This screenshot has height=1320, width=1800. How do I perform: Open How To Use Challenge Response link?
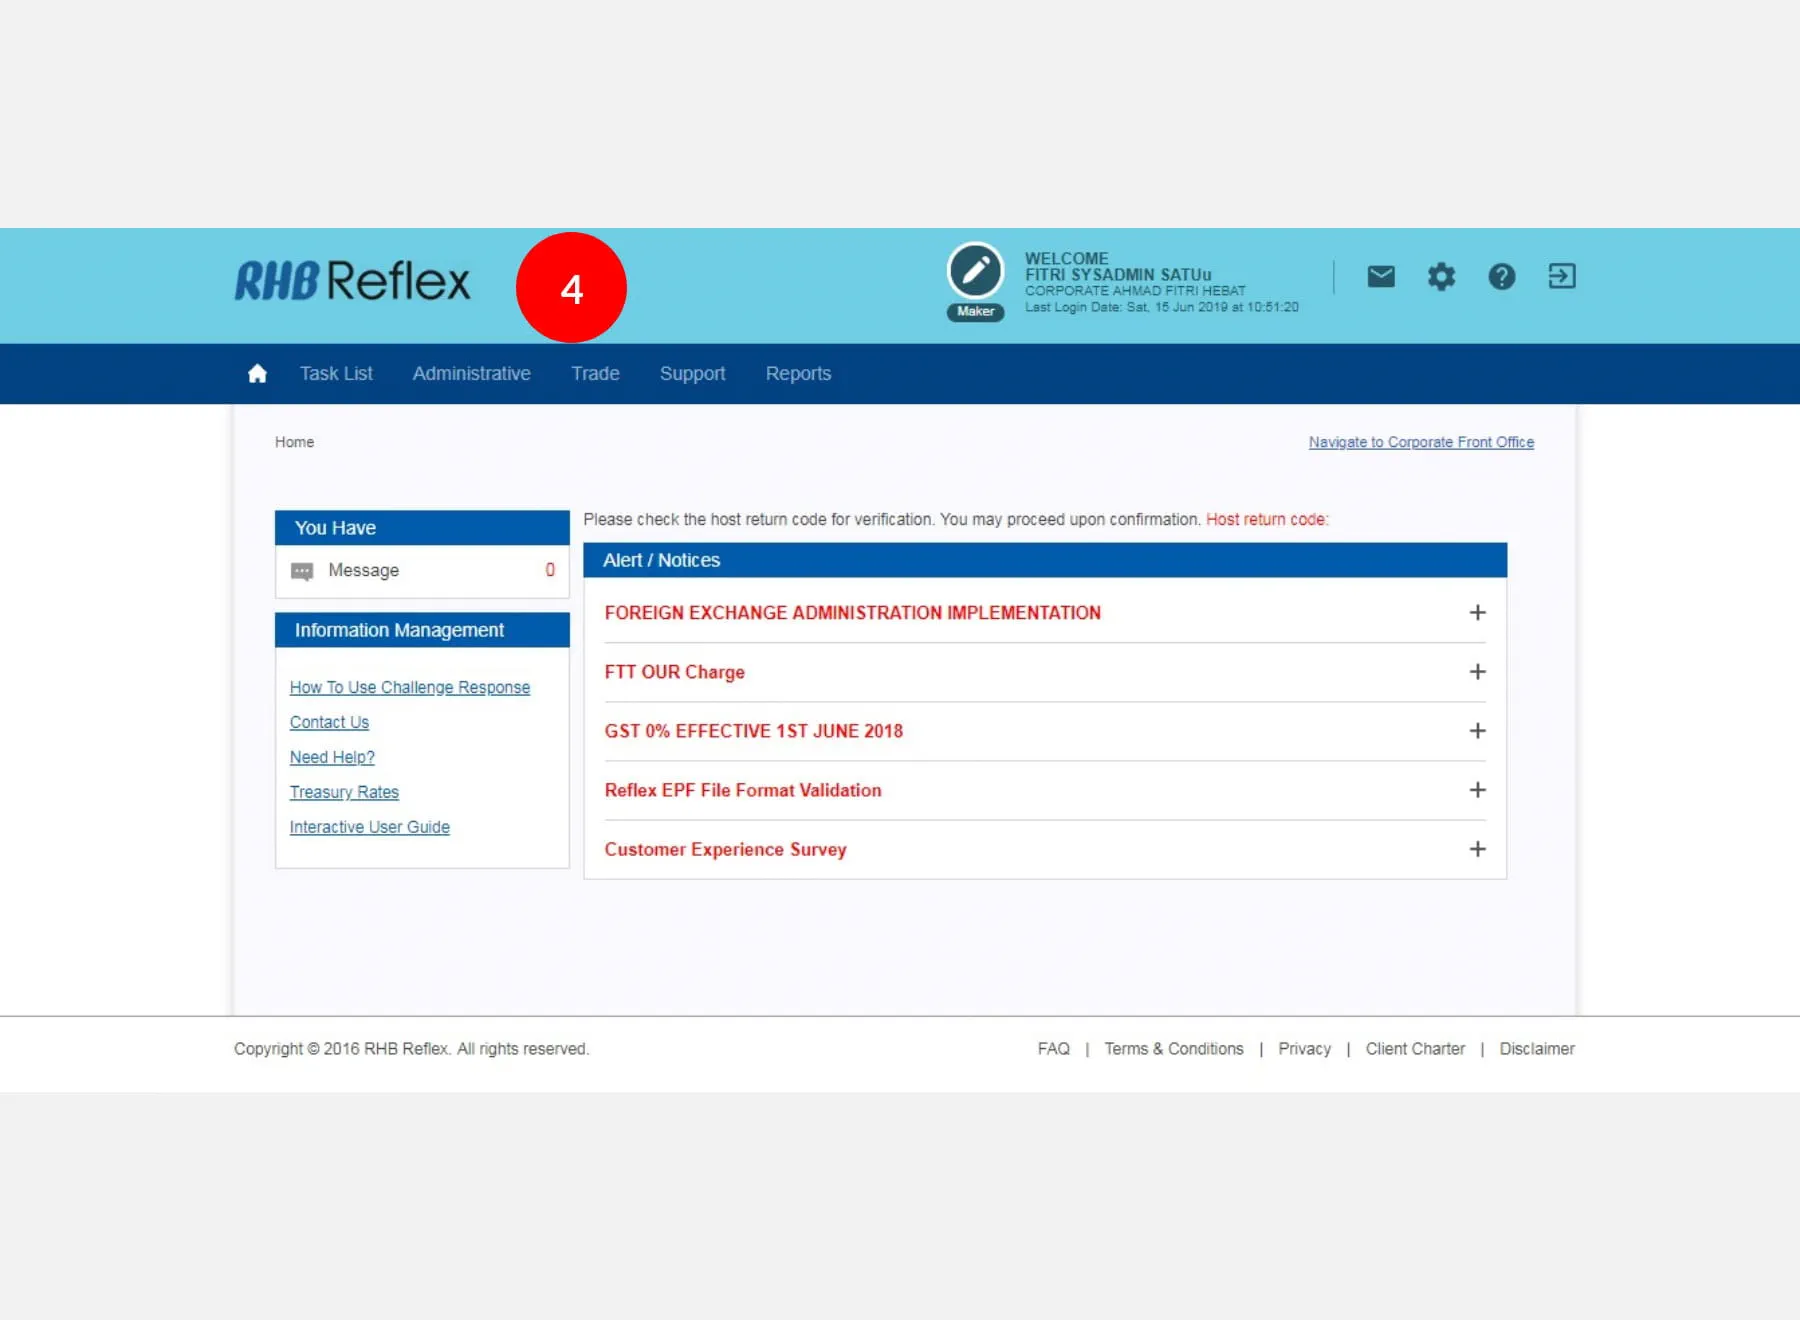click(410, 687)
